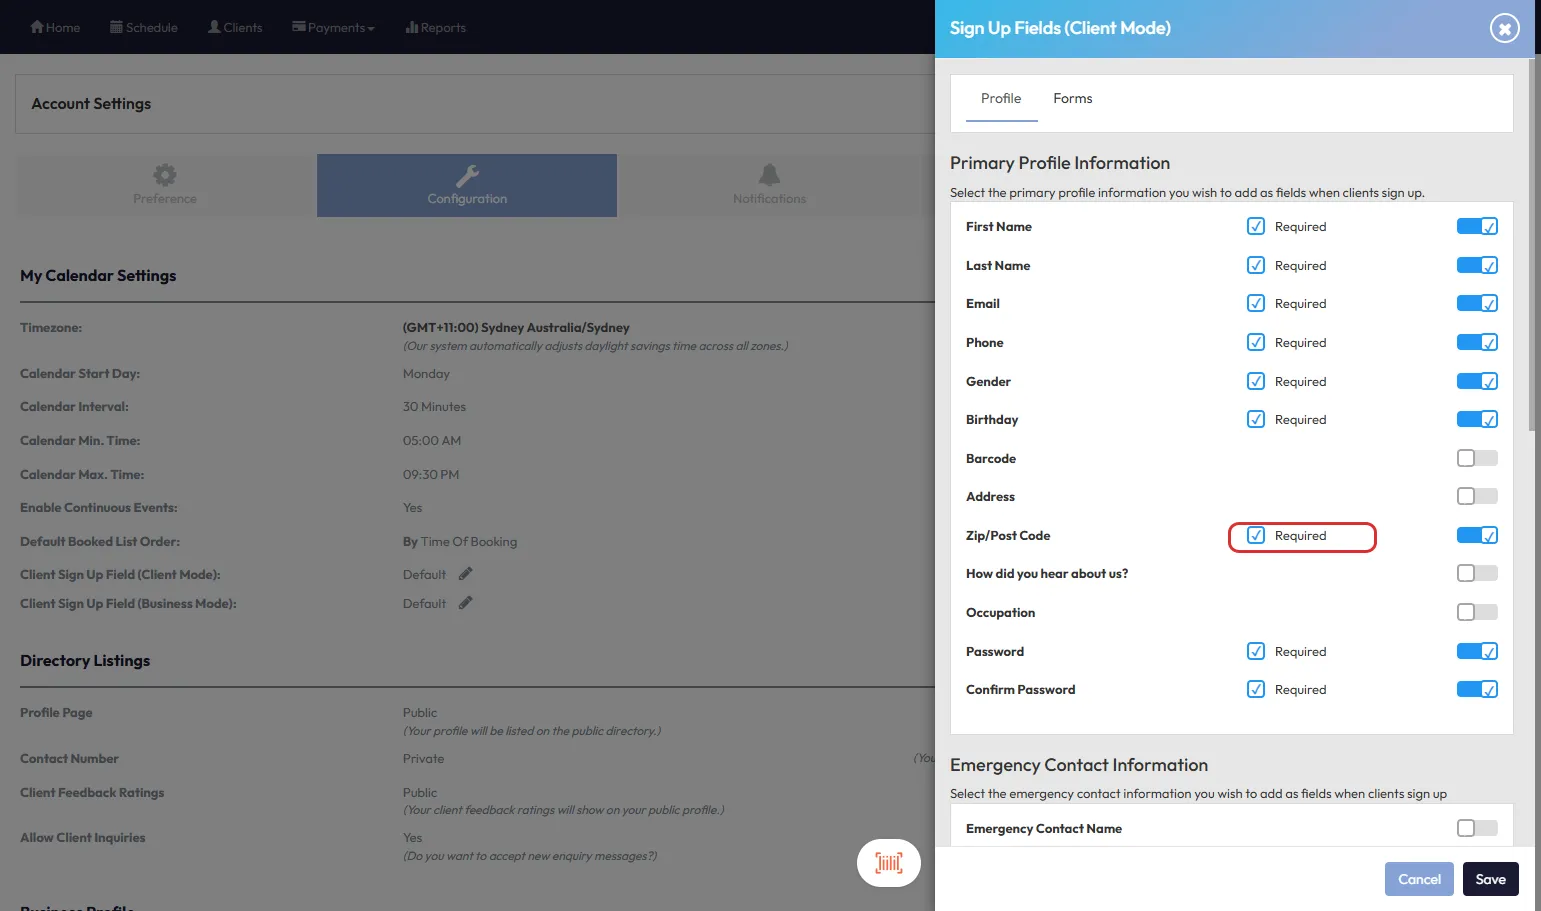The width and height of the screenshot is (1541, 911).
Task: Open the Notifications bell section
Action: click(x=769, y=185)
